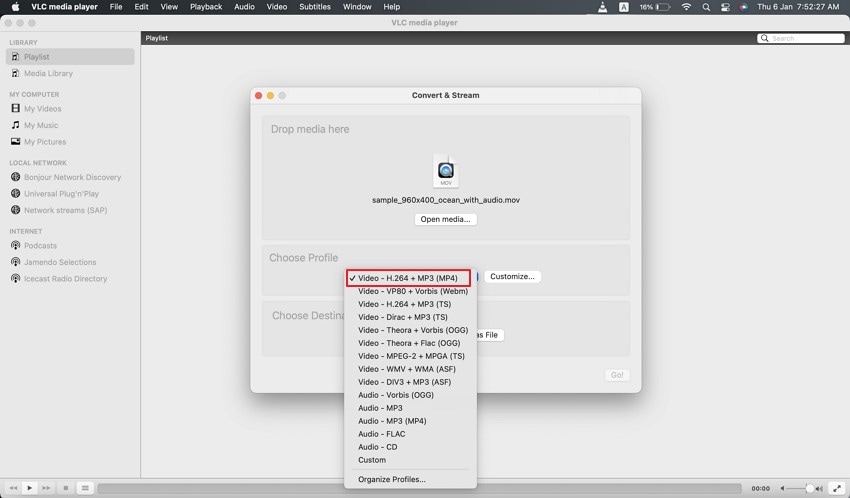Select Video - WMV + WMA (ASF)
The height and width of the screenshot is (498, 850).
411,369
